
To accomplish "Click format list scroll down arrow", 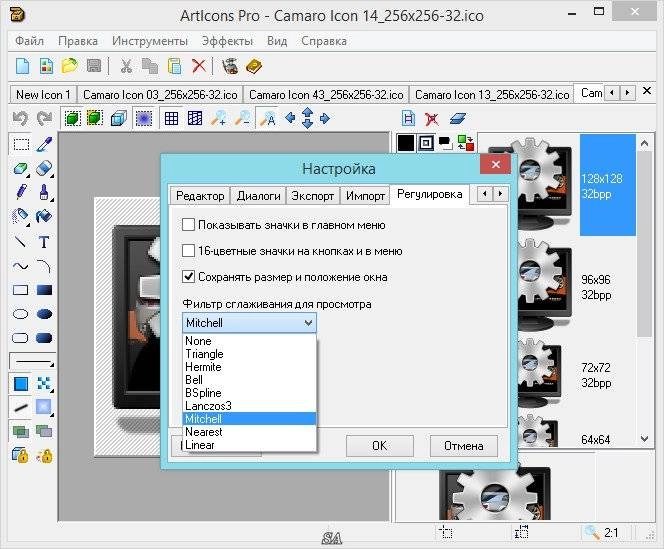I will (645, 439).
